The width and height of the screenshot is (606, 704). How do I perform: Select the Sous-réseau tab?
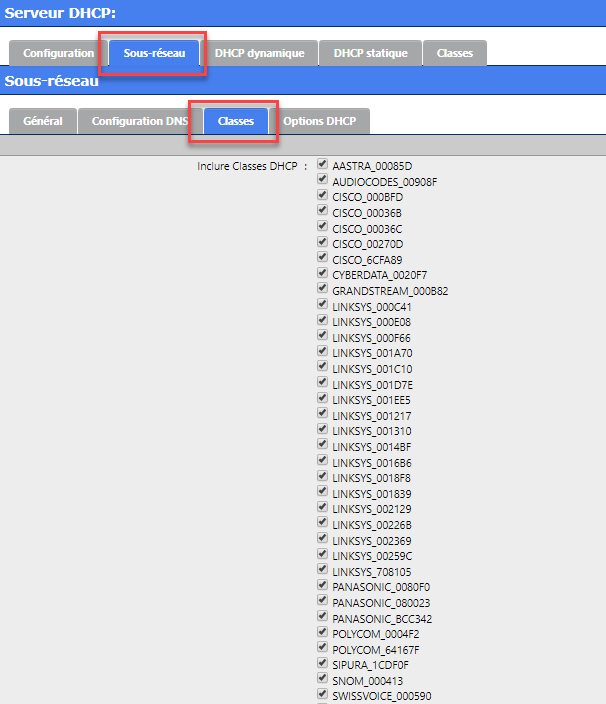pos(154,53)
